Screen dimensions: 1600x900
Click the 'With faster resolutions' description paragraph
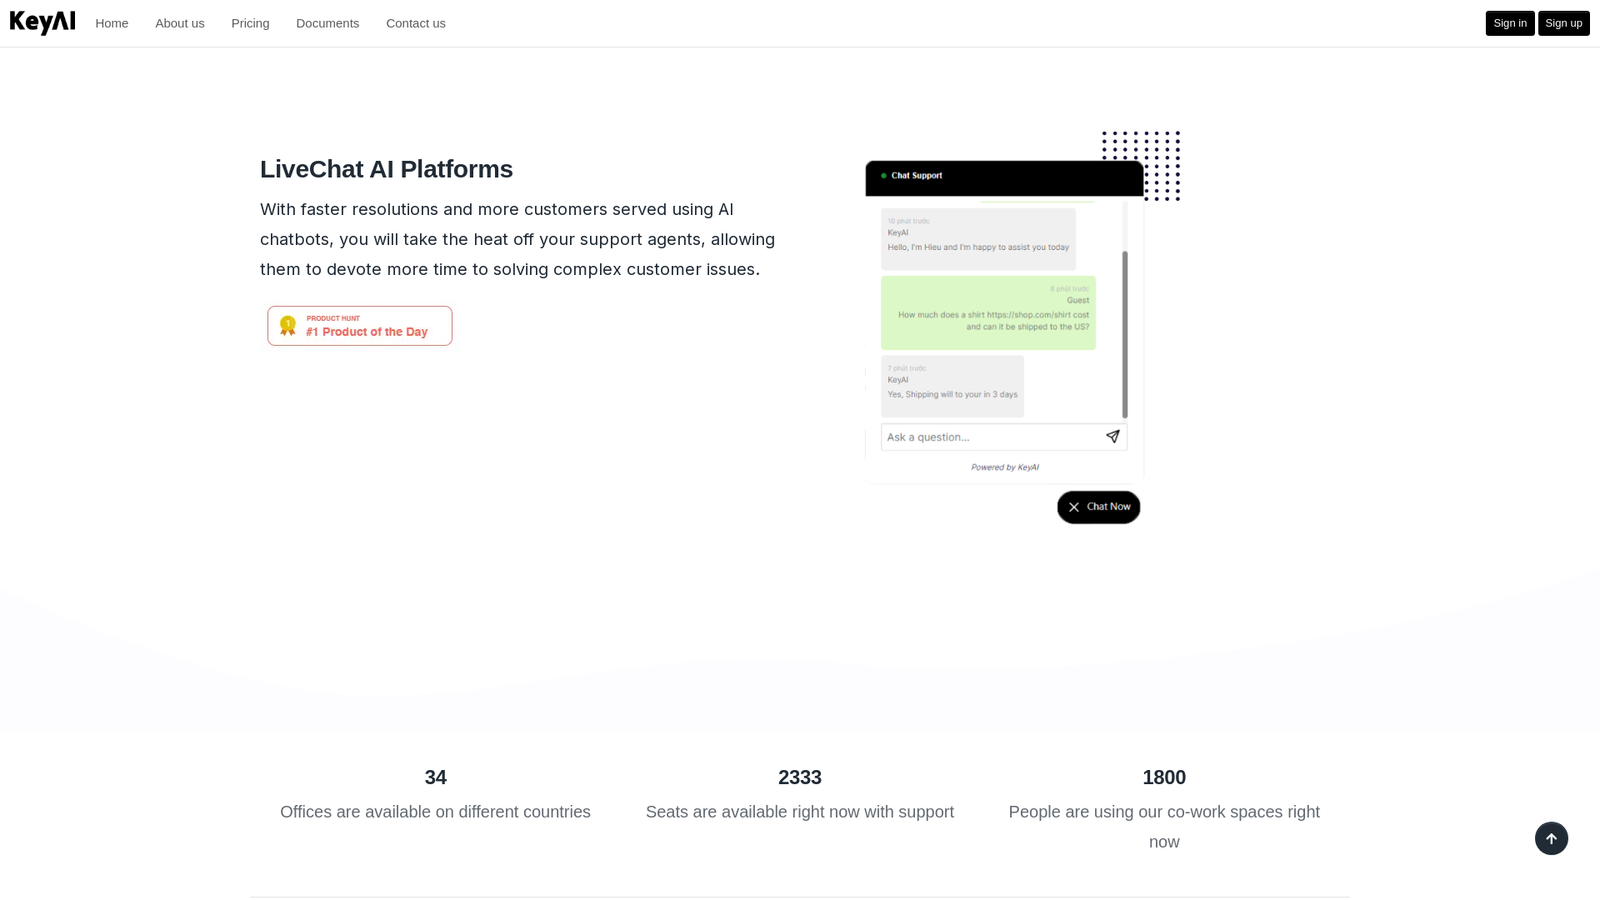tap(518, 240)
